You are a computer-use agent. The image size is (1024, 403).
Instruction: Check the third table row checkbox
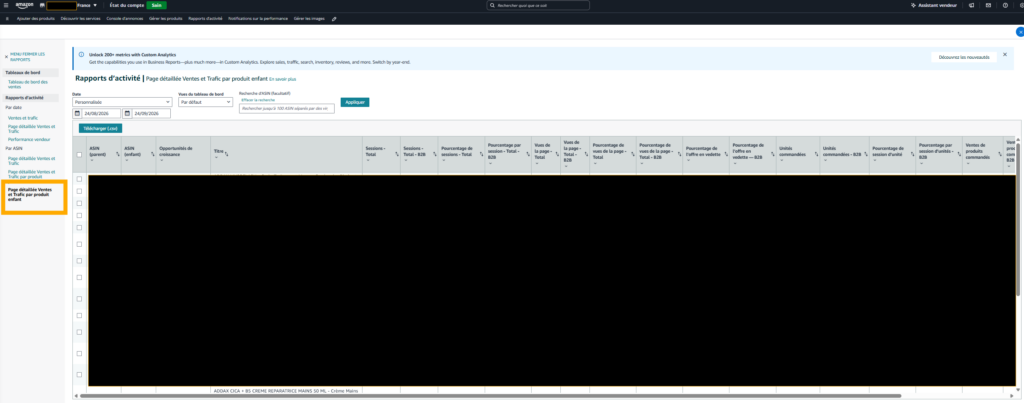point(79,203)
